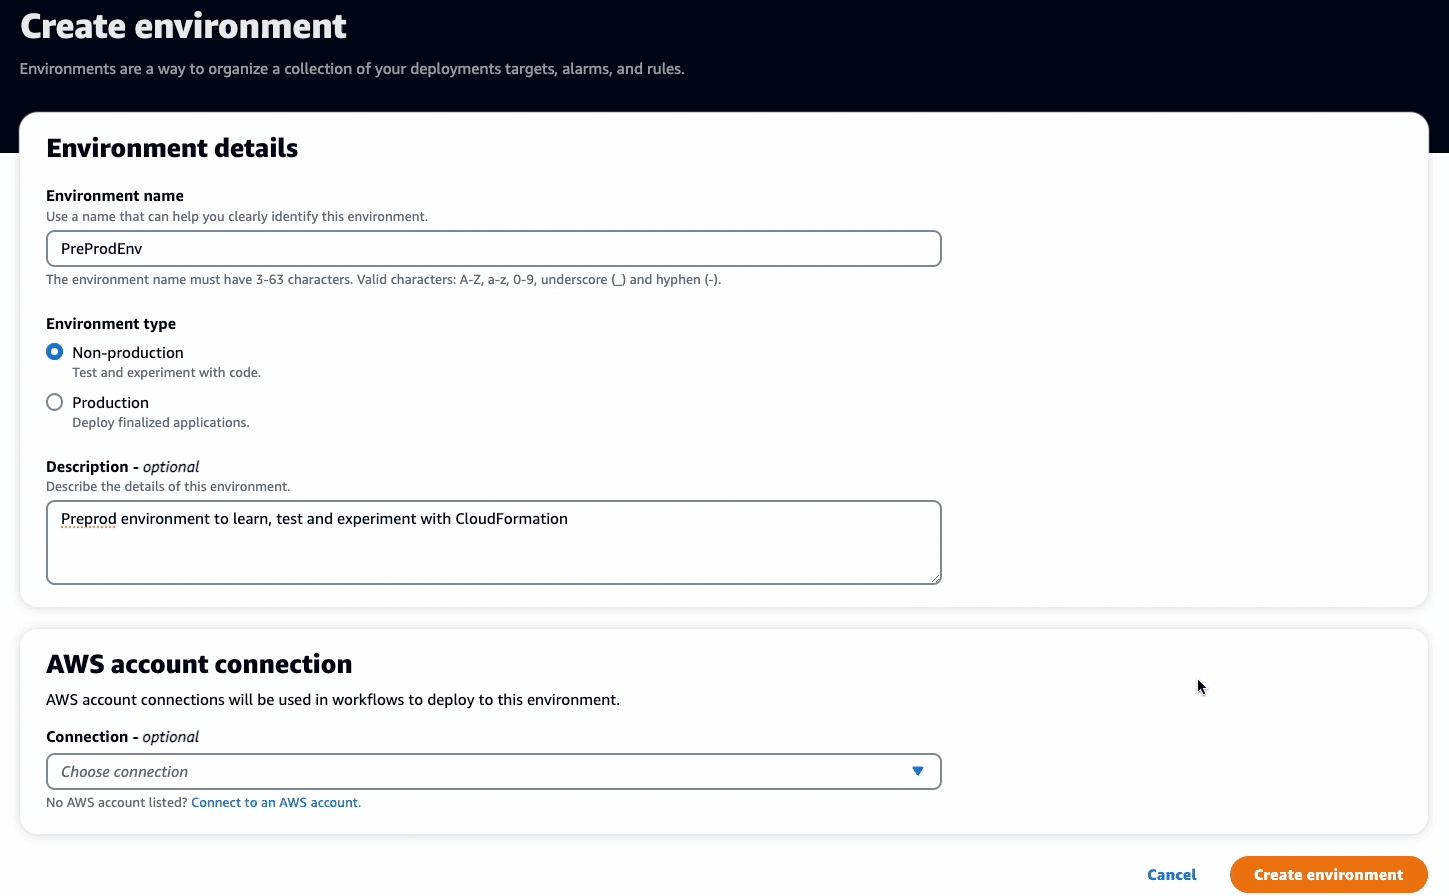
Task: Click the environment name character rules hint
Action: pos(383,280)
